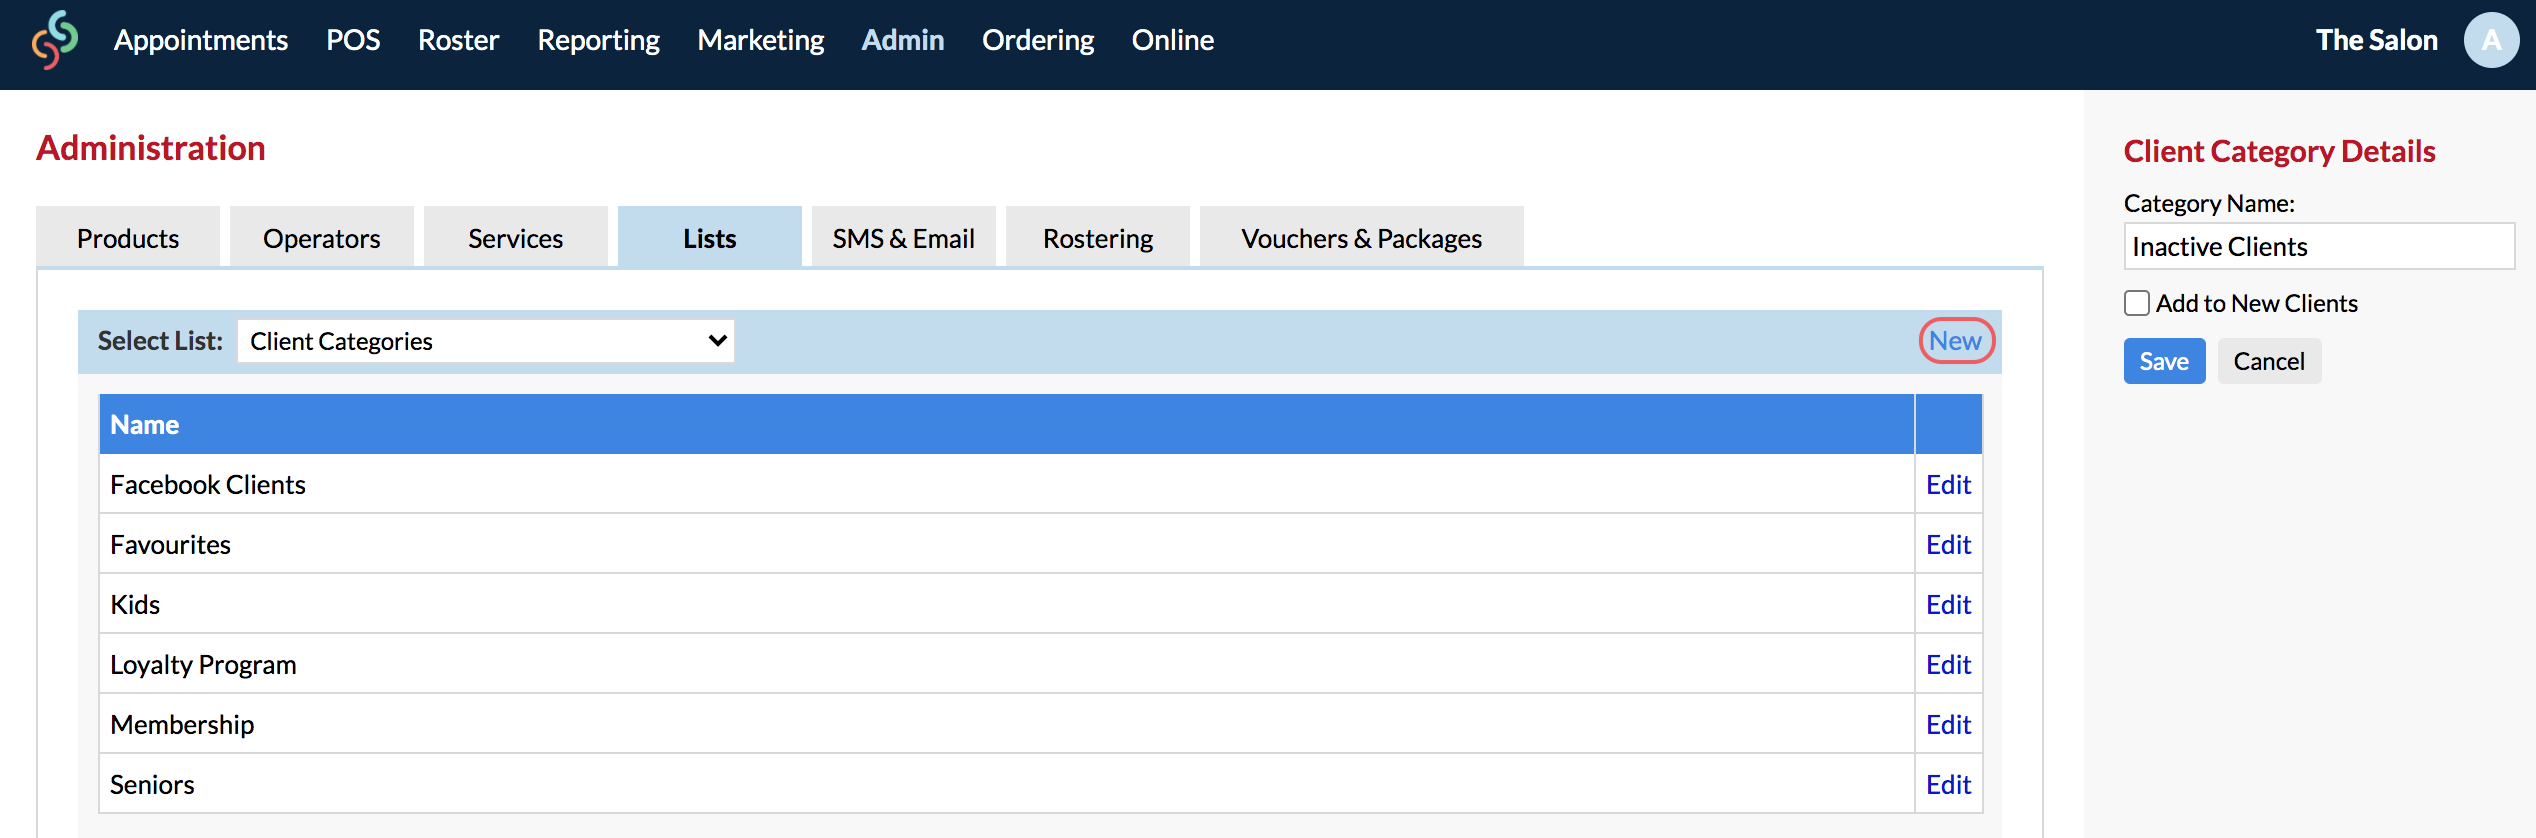Save the client category details
Viewport: 2536px width, 838px height.
(x=2164, y=361)
